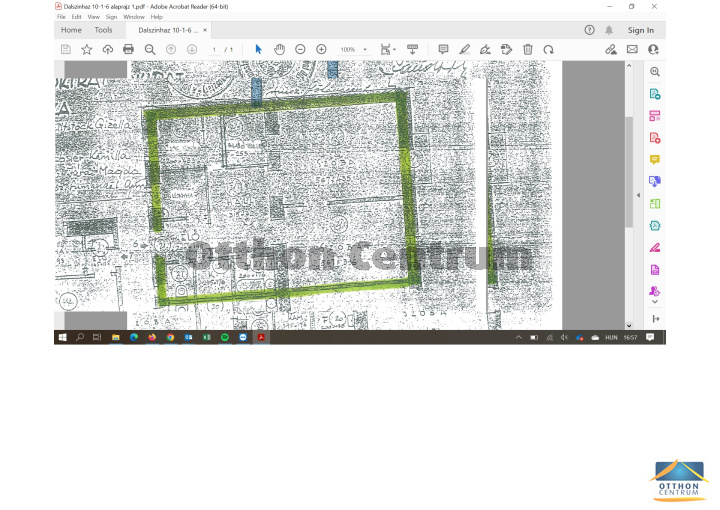Switch to the Home tab
720x510 pixels.
(71, 30)
